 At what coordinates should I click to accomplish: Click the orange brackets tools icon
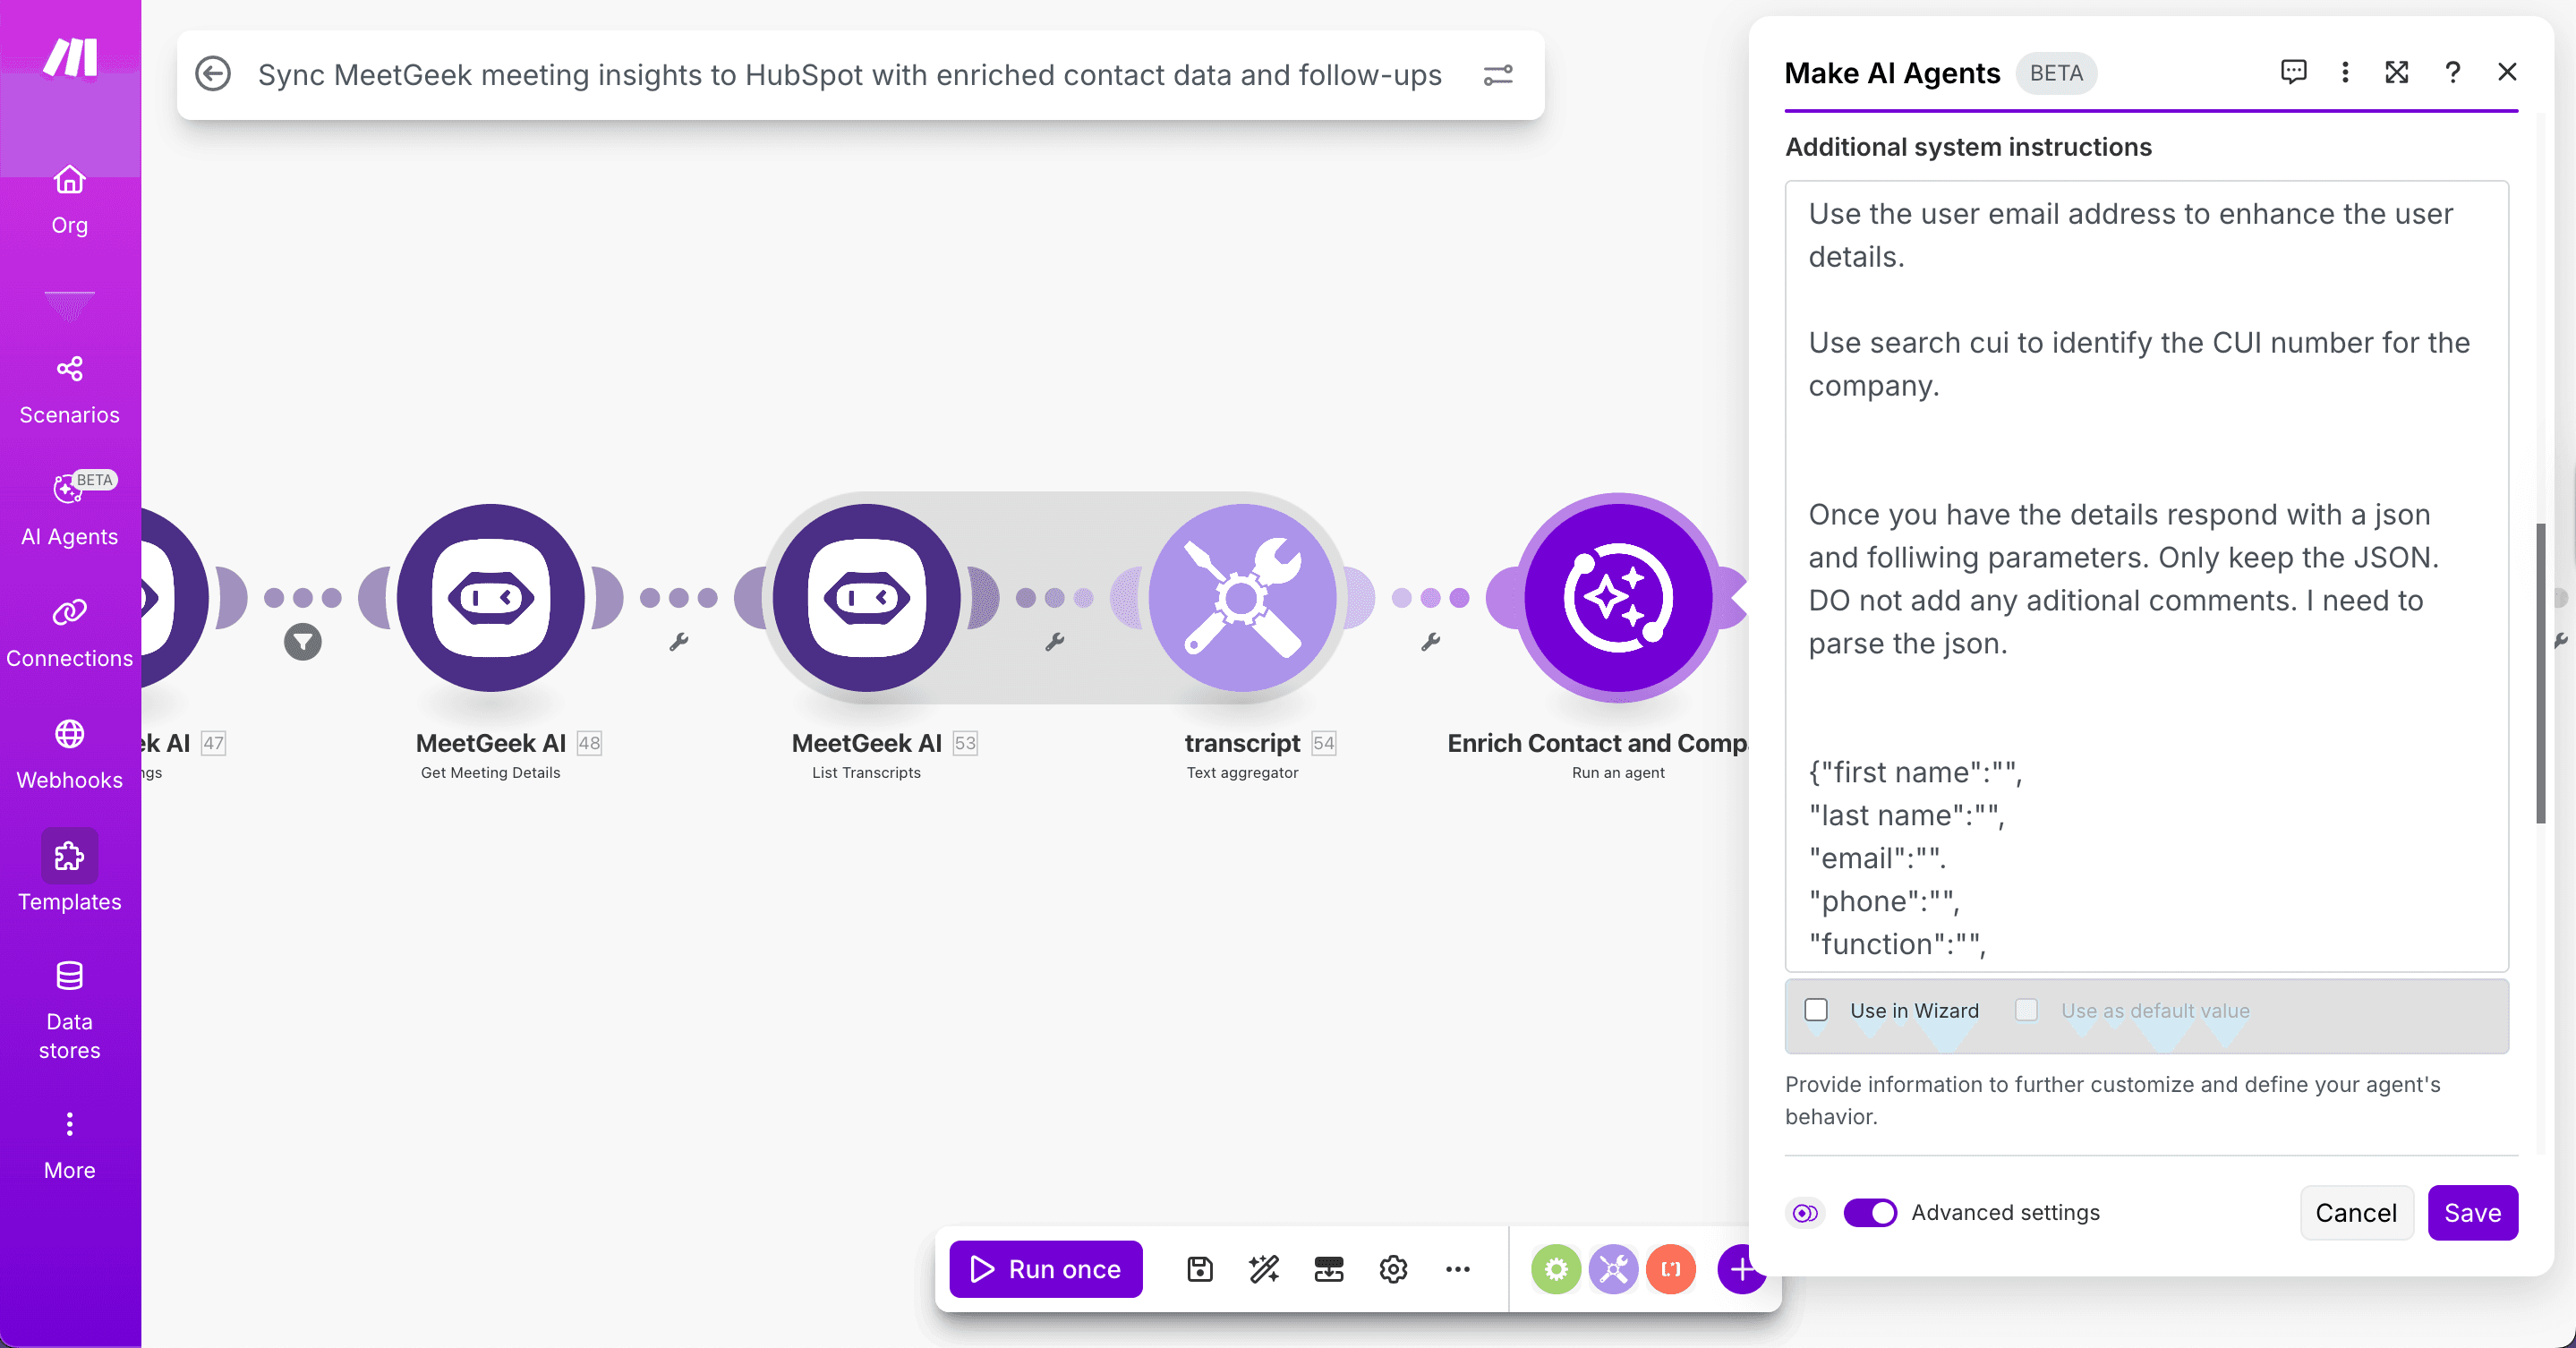pos(1670,1269)
